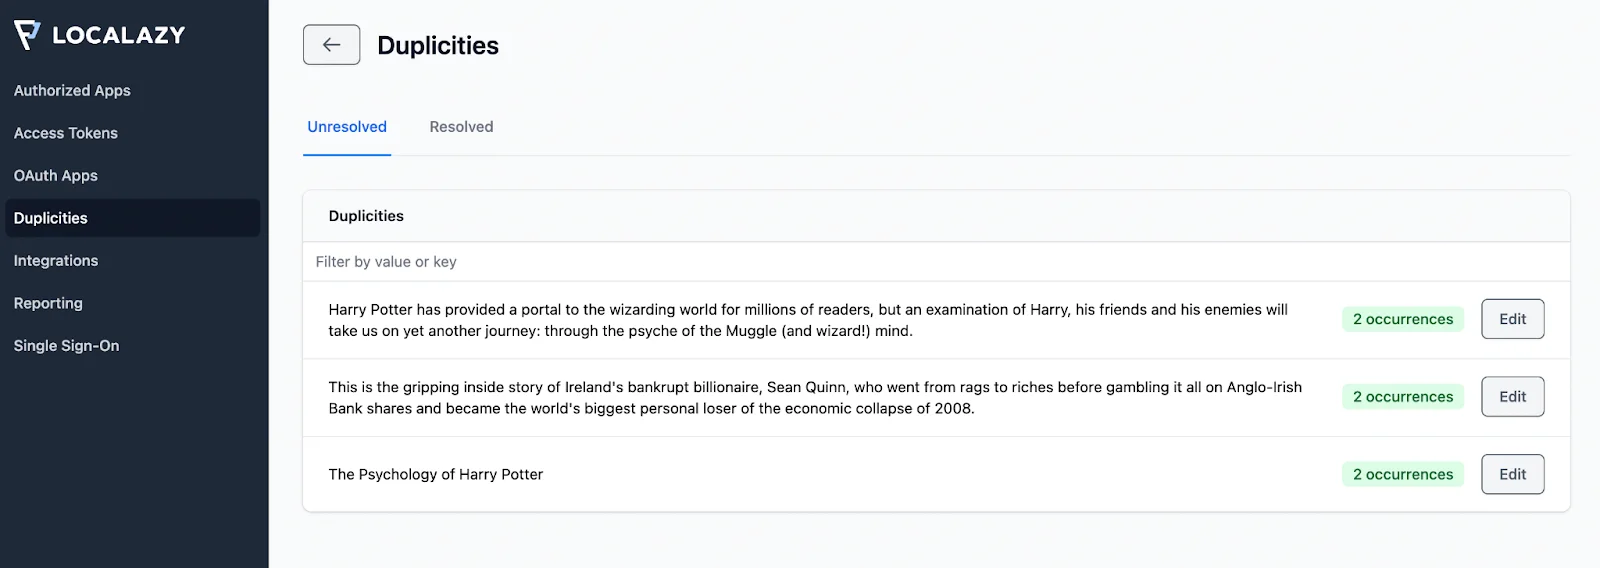Image resolution: width=1600 pixels, height=568 pixels.
Task: Click the back arrow button
Action: click(331, 45)
